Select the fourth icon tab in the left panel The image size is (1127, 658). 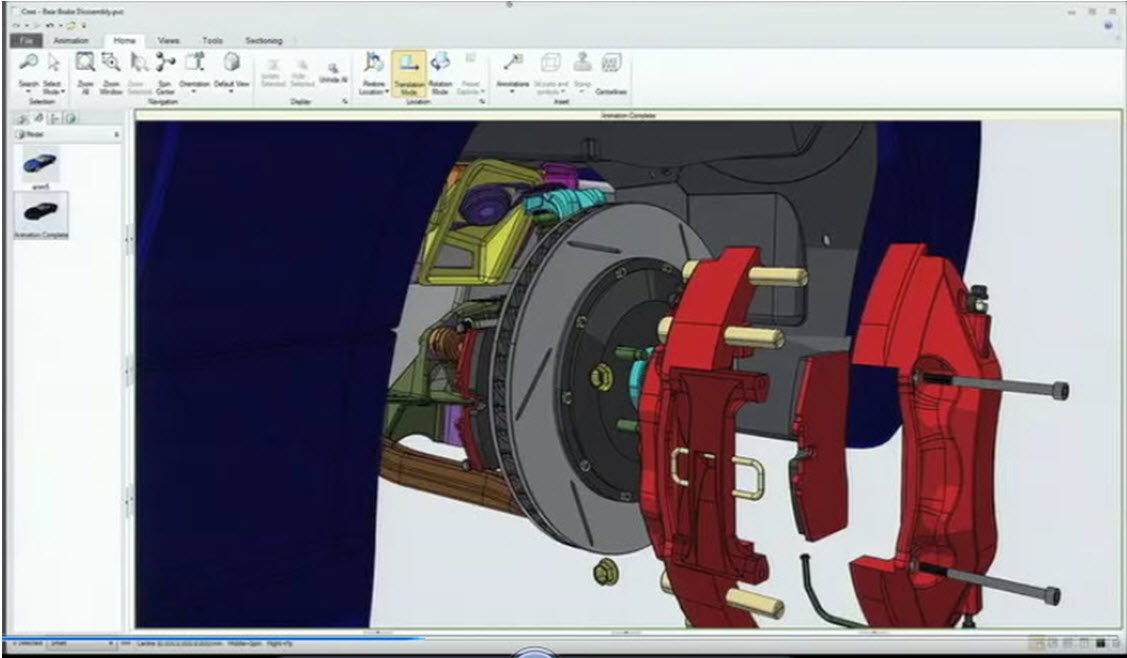click(70, 119)
